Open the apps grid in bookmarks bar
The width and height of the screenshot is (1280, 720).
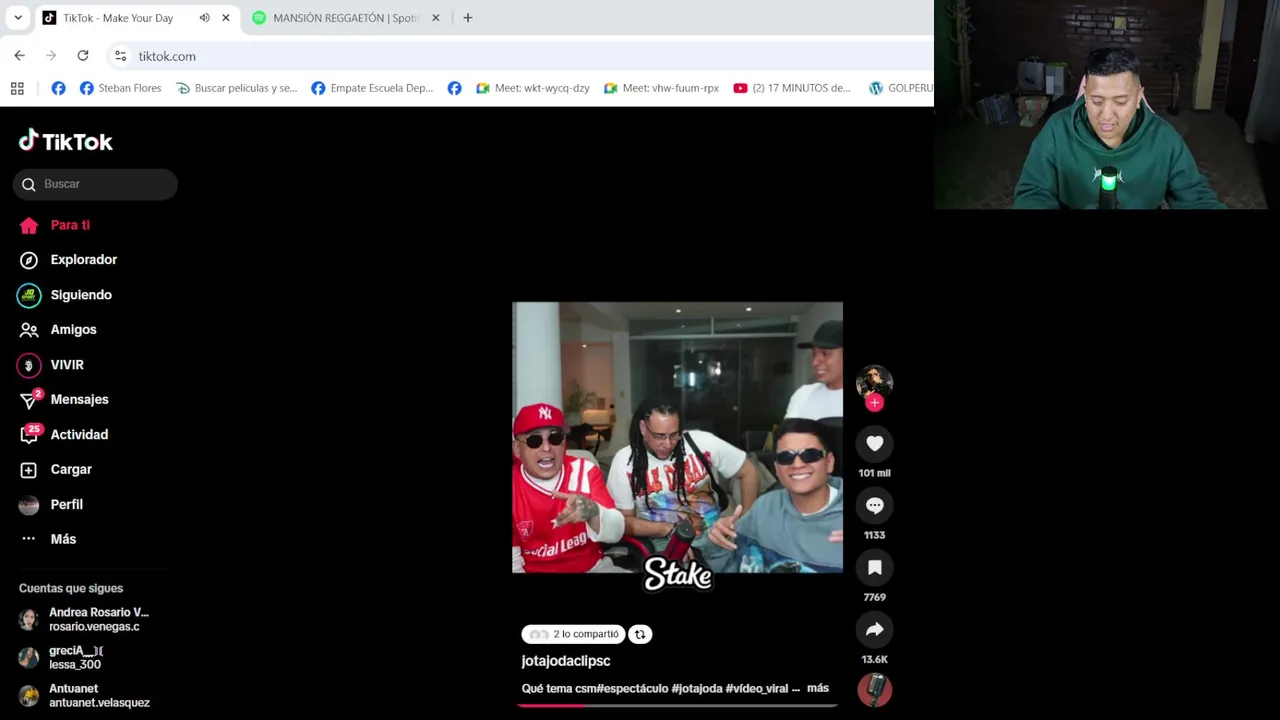(17, 88)
